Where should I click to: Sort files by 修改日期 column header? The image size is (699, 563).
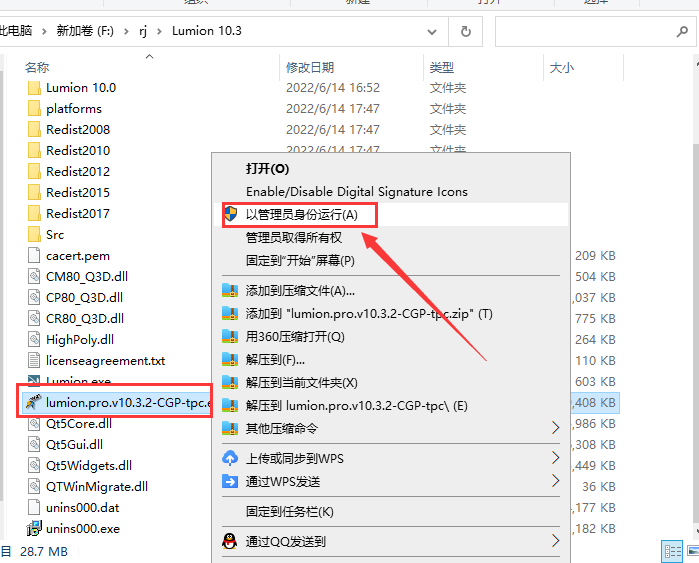click(310, 67)
